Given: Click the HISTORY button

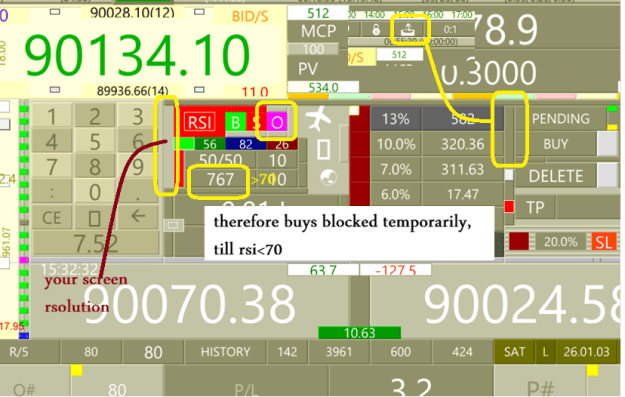Looking at the screenshot, I should point(226,352).
